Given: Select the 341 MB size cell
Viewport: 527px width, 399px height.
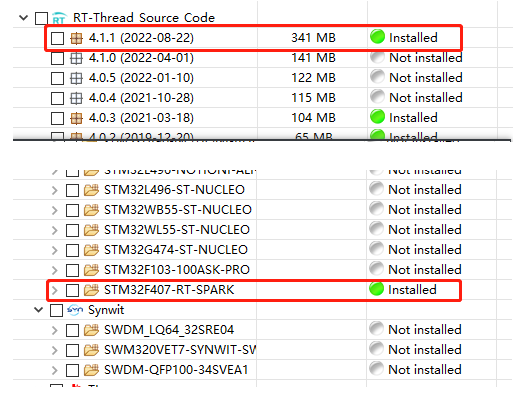Looking at the screenshot, I should (313, 38).
